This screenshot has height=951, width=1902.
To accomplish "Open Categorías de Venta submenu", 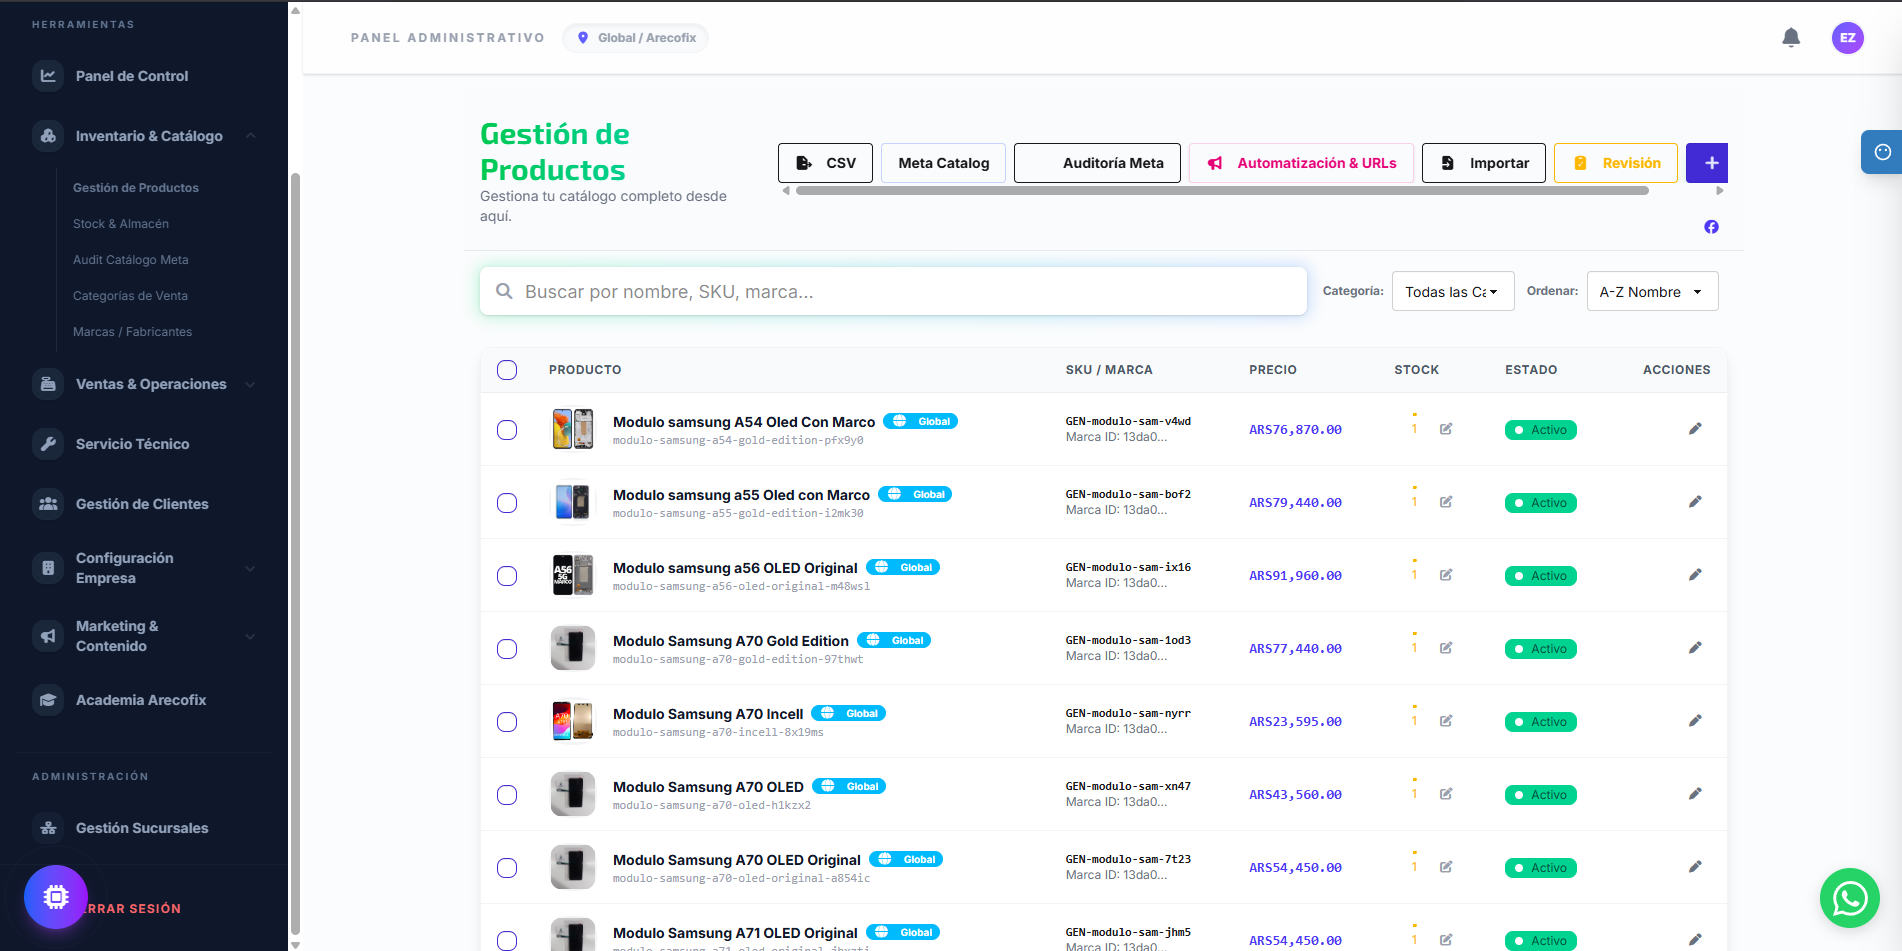I will click(x=130, y=296).
